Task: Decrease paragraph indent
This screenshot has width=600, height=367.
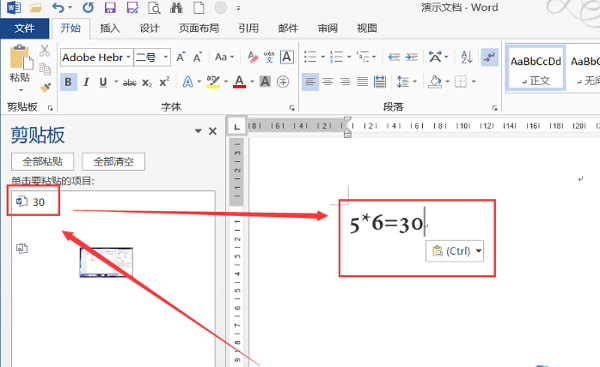Action: point(394,57)
